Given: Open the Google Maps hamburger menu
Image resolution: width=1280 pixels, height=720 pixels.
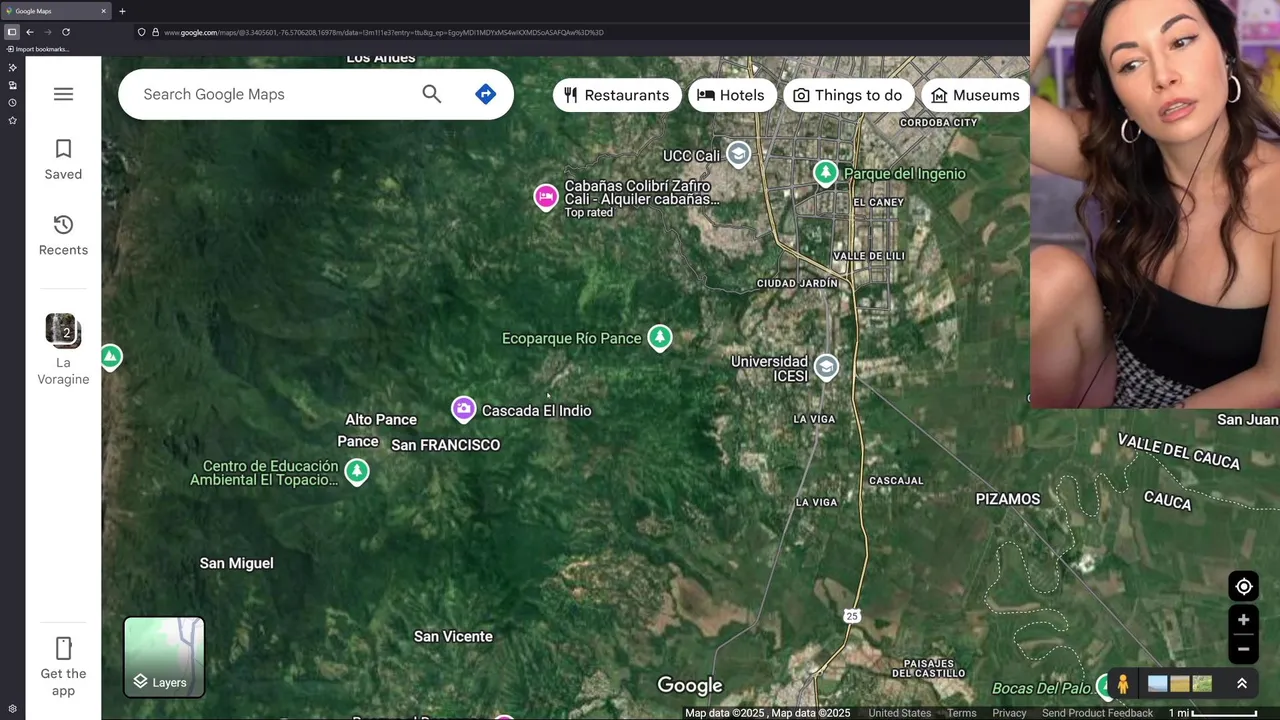Looking at the screenshot, I should (63, 94).
